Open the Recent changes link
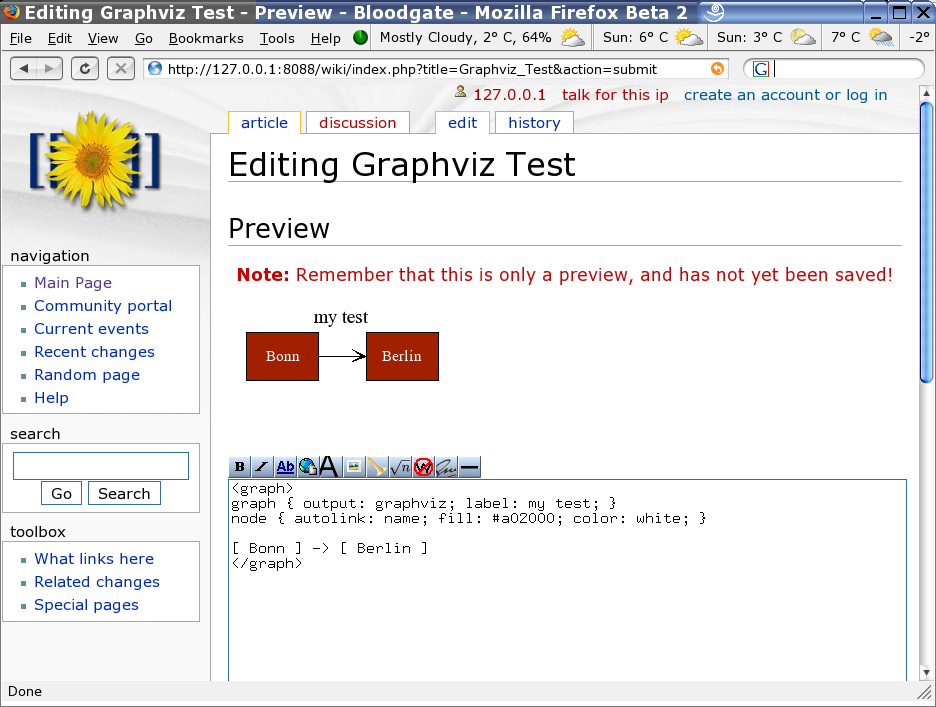Image resolution: width=936 pixels, height=707 pixels. 94,352
